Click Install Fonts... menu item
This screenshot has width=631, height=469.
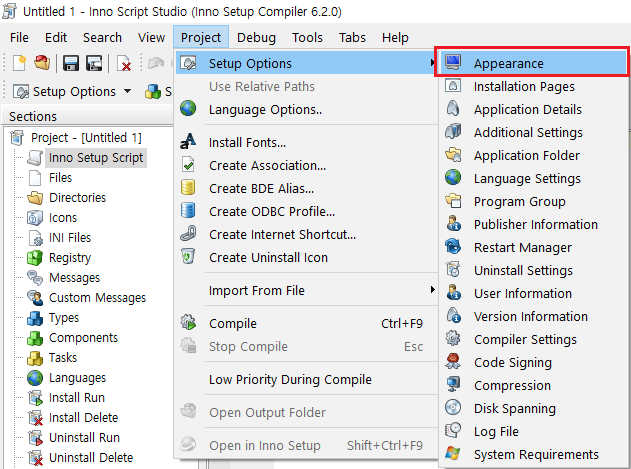(307, 143)
